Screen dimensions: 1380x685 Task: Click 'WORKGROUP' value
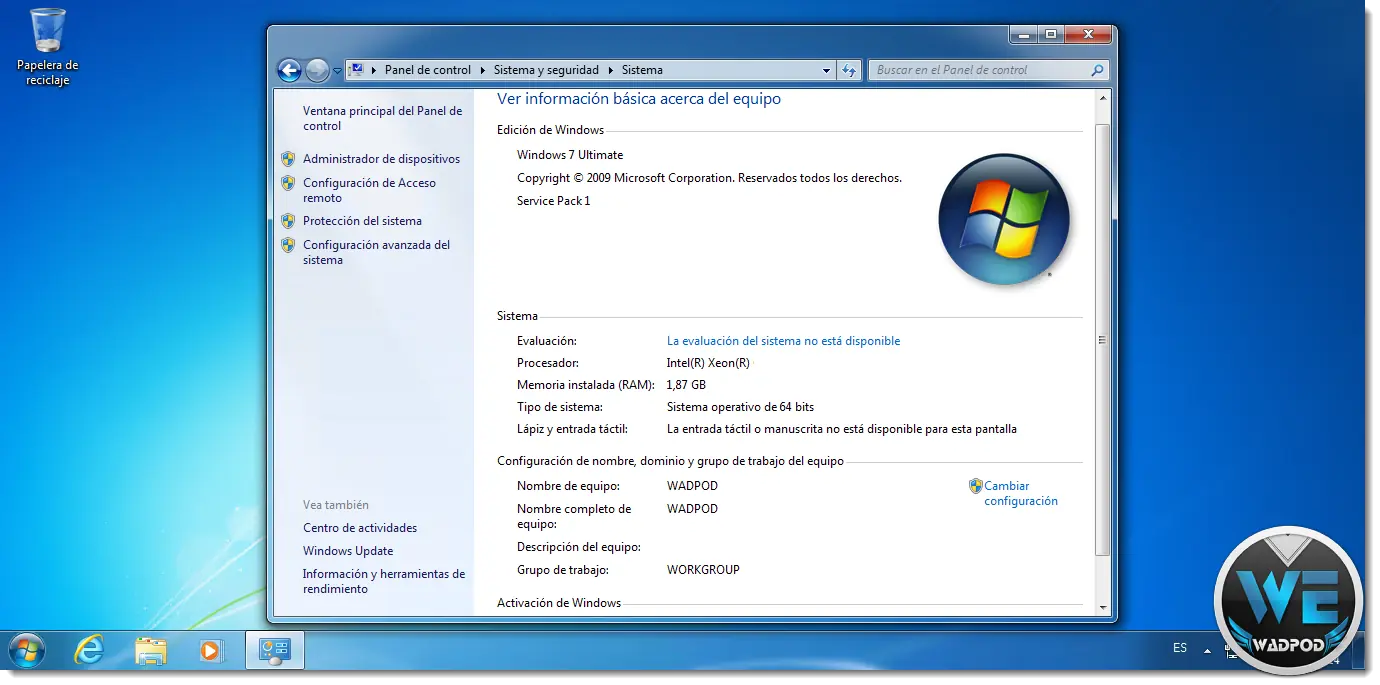(703, 570)
